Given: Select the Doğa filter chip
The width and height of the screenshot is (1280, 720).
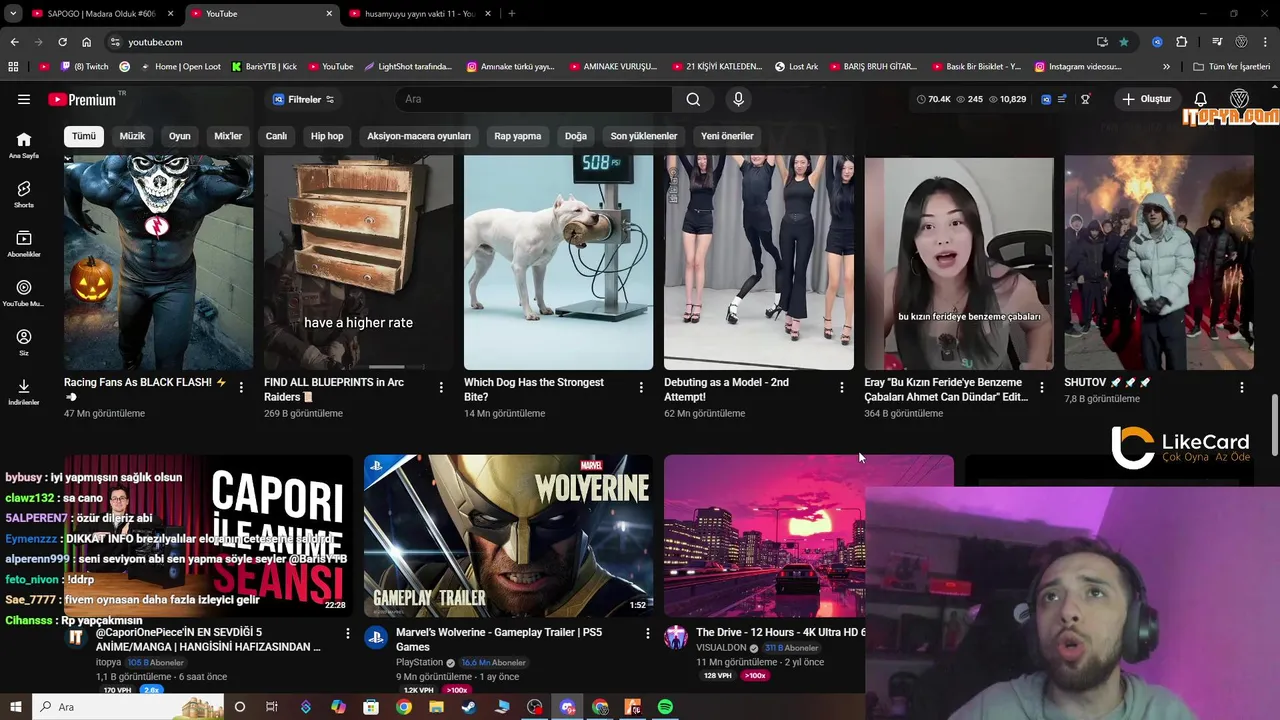Looking at the screenshot, I should pos(576,136).
